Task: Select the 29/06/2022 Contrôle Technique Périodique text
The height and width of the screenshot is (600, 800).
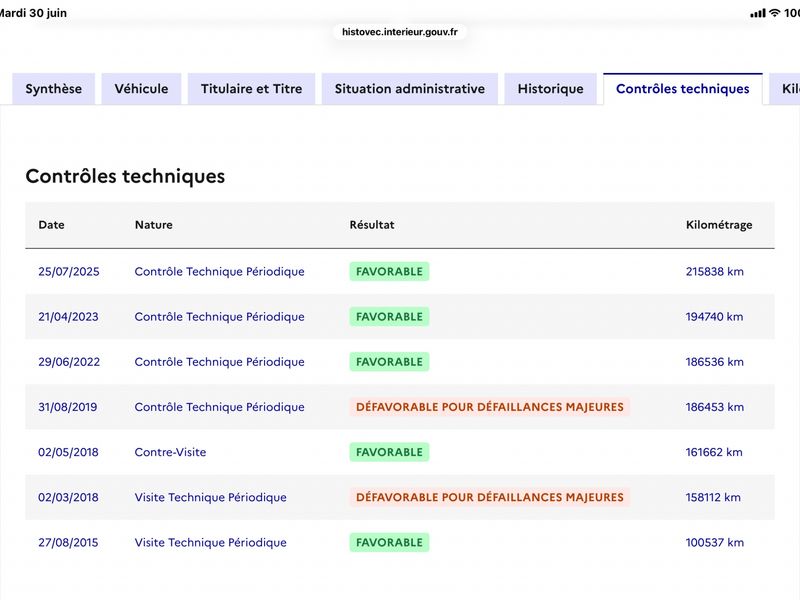Action: (219, 362)
